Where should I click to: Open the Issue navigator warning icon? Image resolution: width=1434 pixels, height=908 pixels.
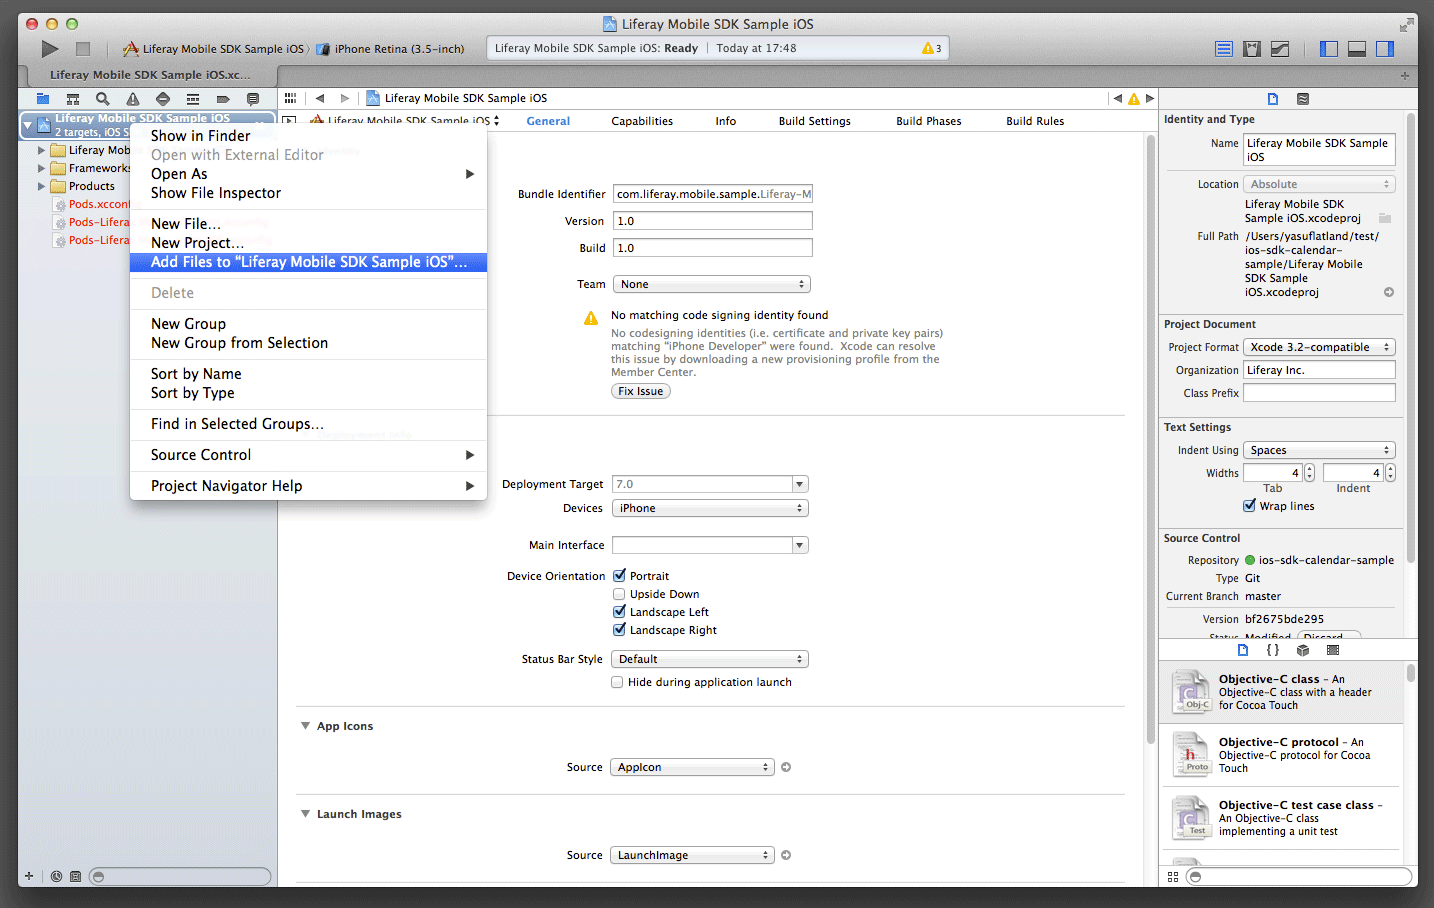tap(133, 99)
